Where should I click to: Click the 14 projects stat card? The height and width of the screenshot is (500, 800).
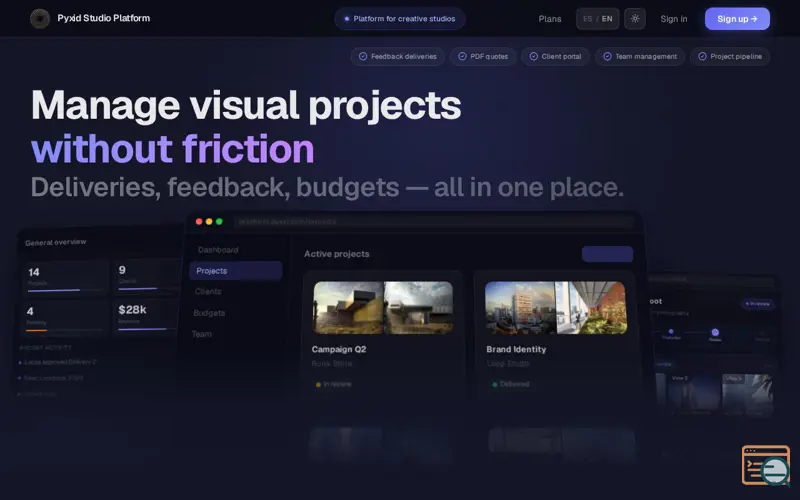point(65,279)
